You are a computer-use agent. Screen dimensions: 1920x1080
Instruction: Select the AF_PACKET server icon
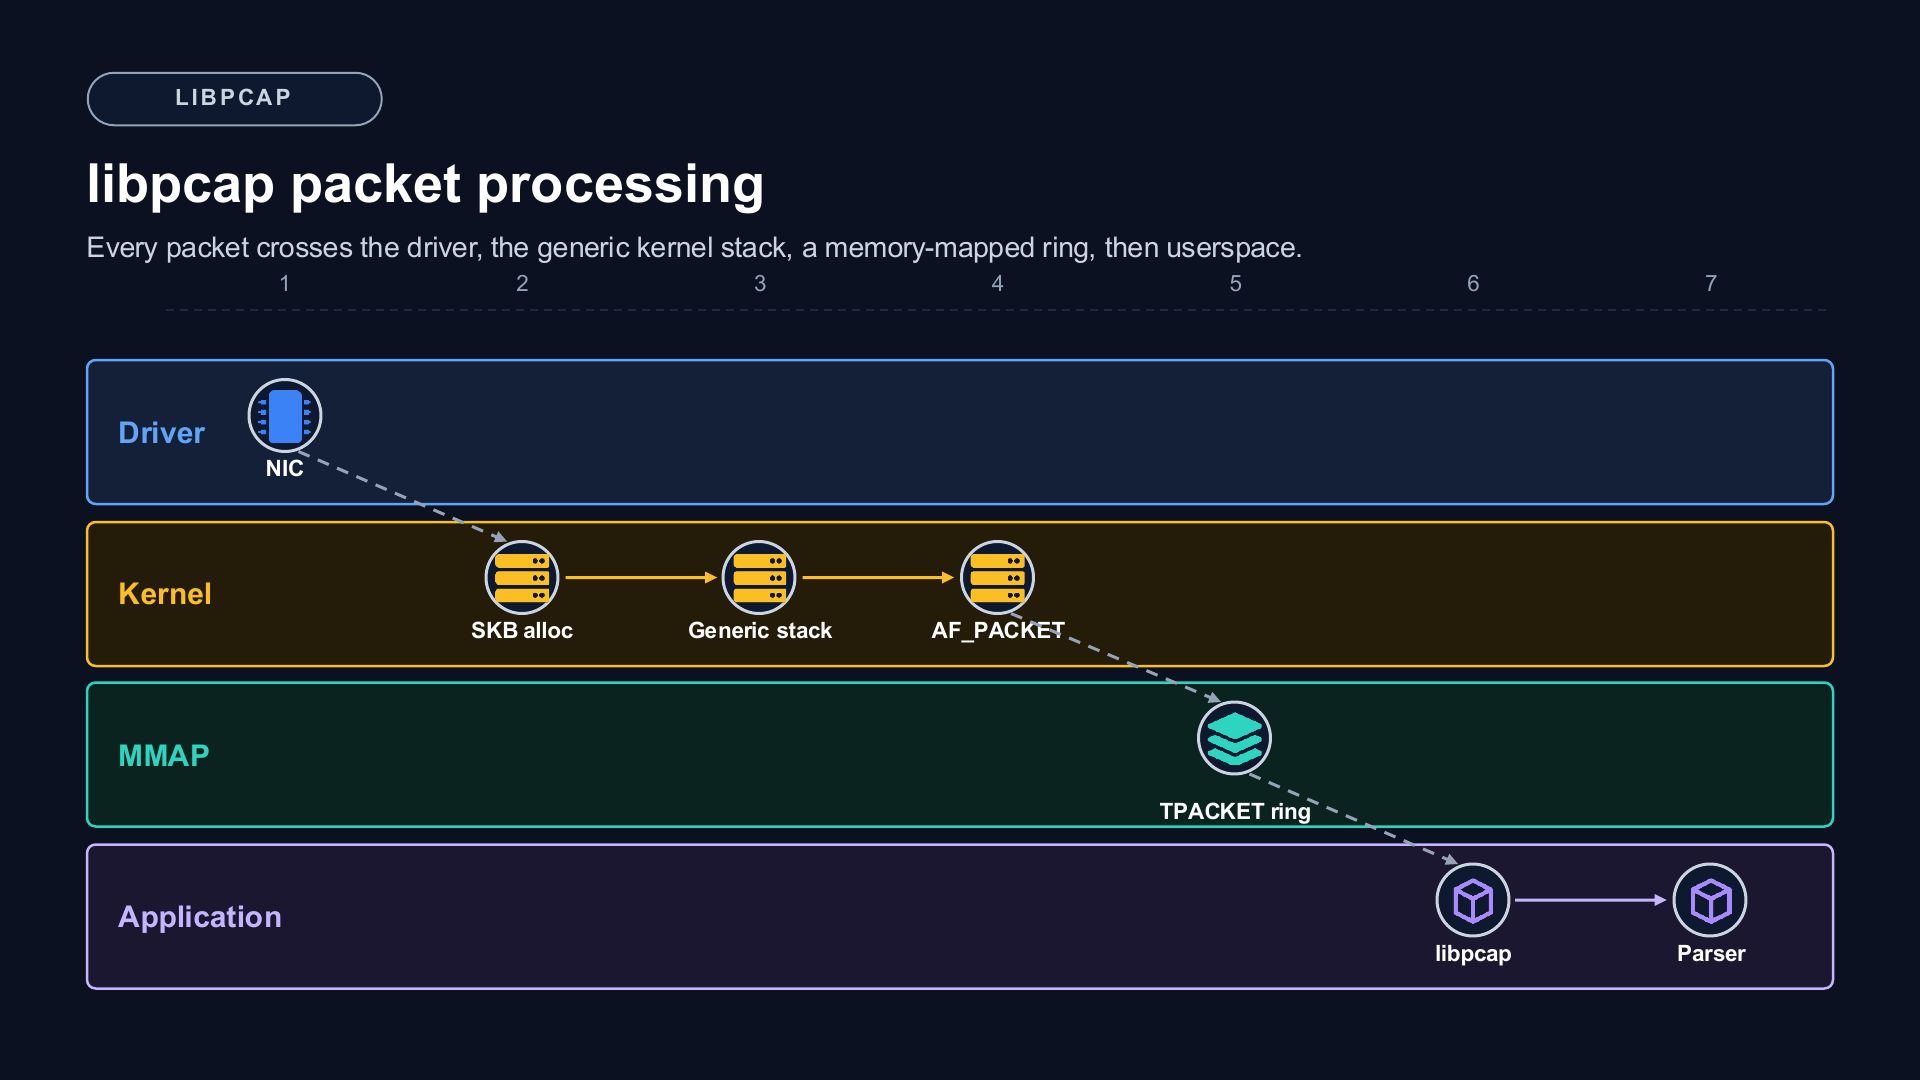[997, 578]
